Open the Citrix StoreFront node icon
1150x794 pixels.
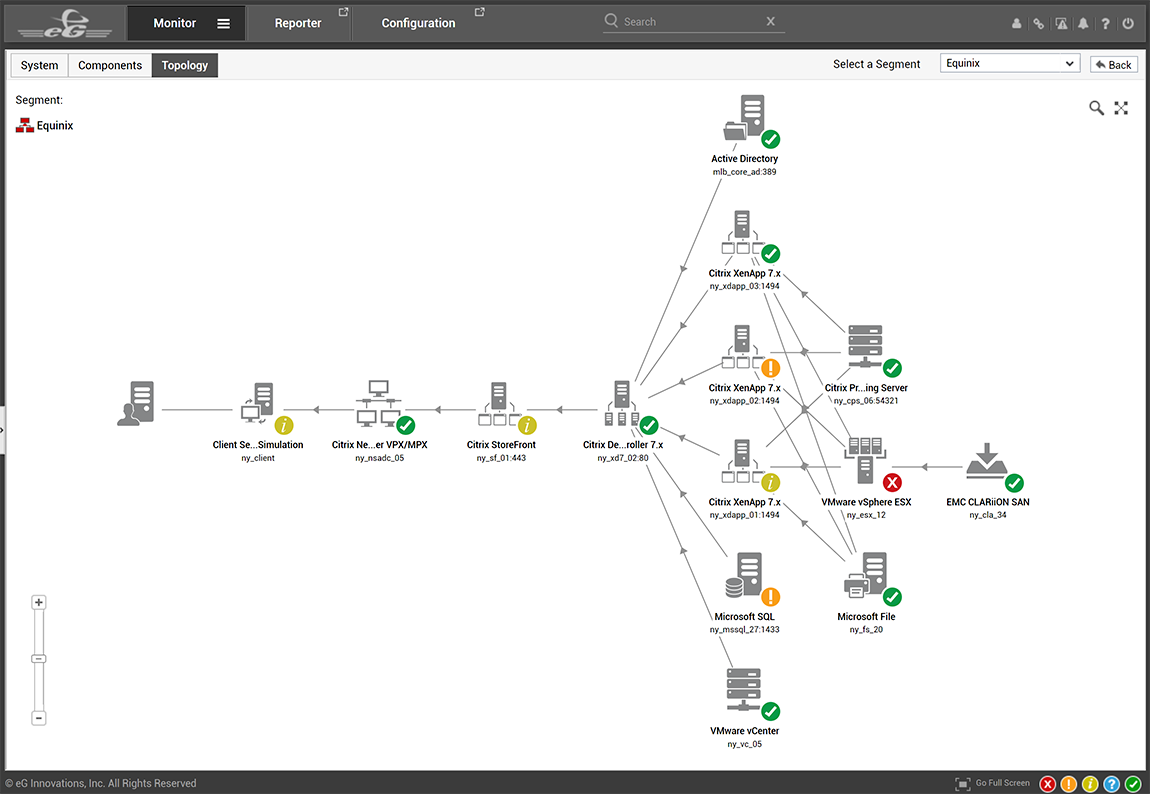499,403
